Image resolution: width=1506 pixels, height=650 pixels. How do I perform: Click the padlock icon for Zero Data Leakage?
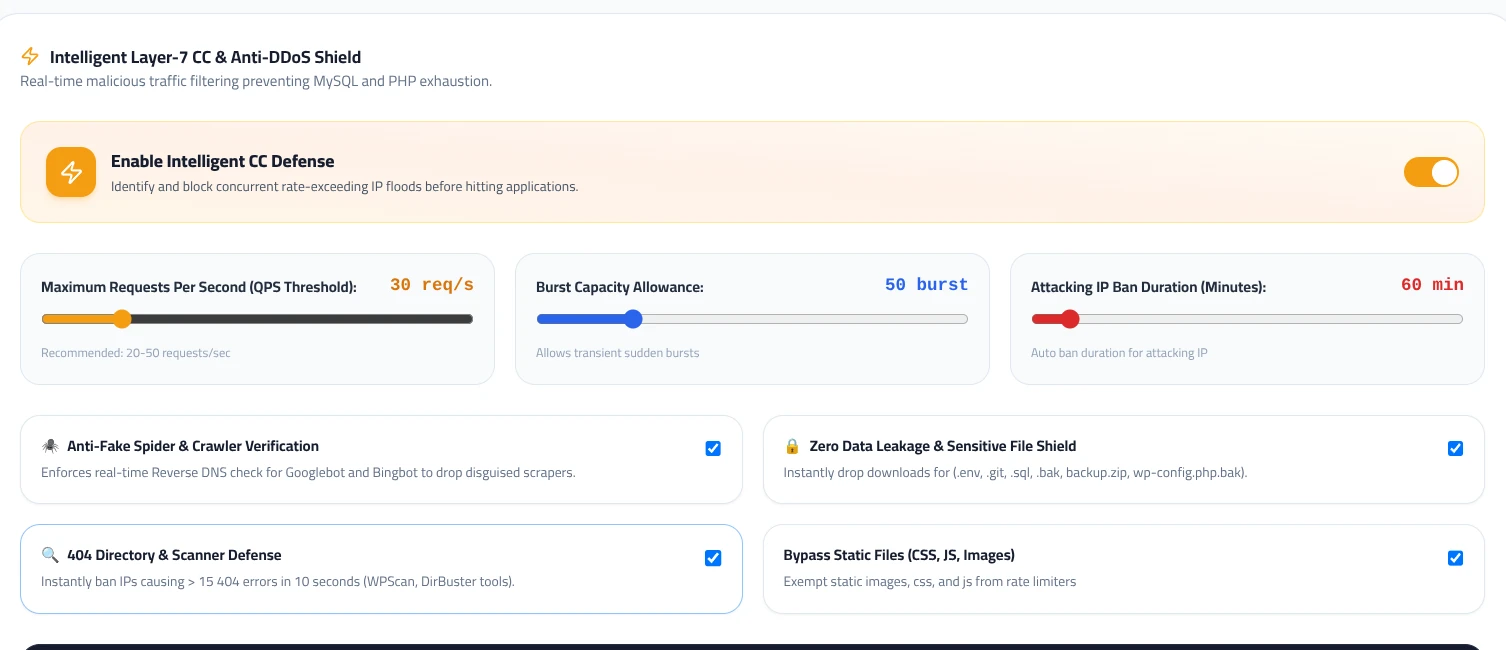(792, 446)
